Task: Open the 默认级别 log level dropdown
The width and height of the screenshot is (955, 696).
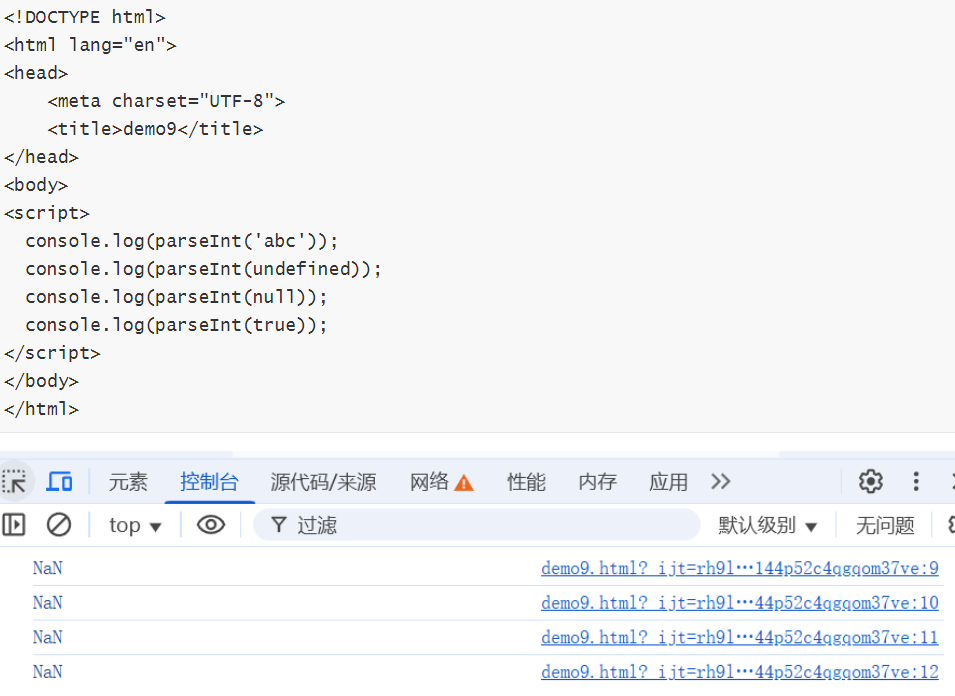Action: (767, 525)
